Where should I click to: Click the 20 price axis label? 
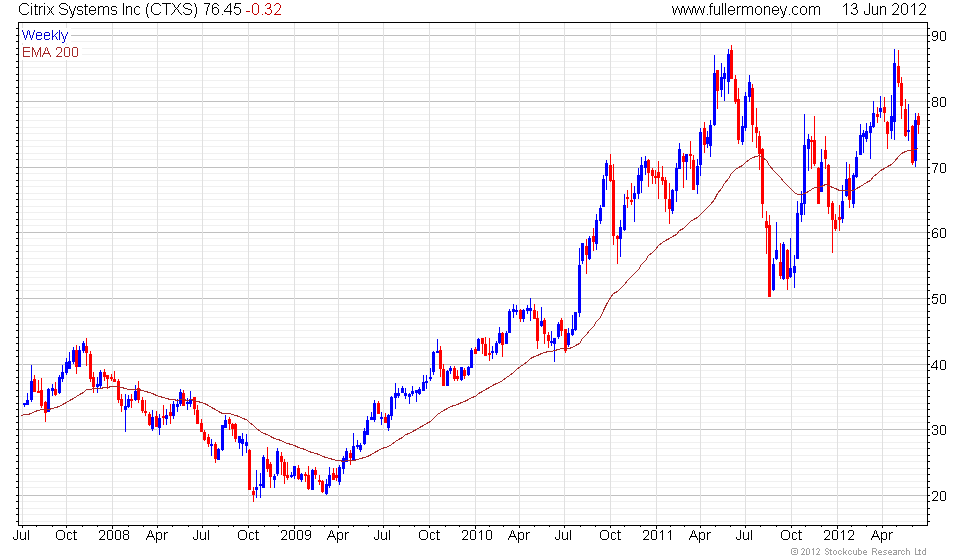pos(939,496)
